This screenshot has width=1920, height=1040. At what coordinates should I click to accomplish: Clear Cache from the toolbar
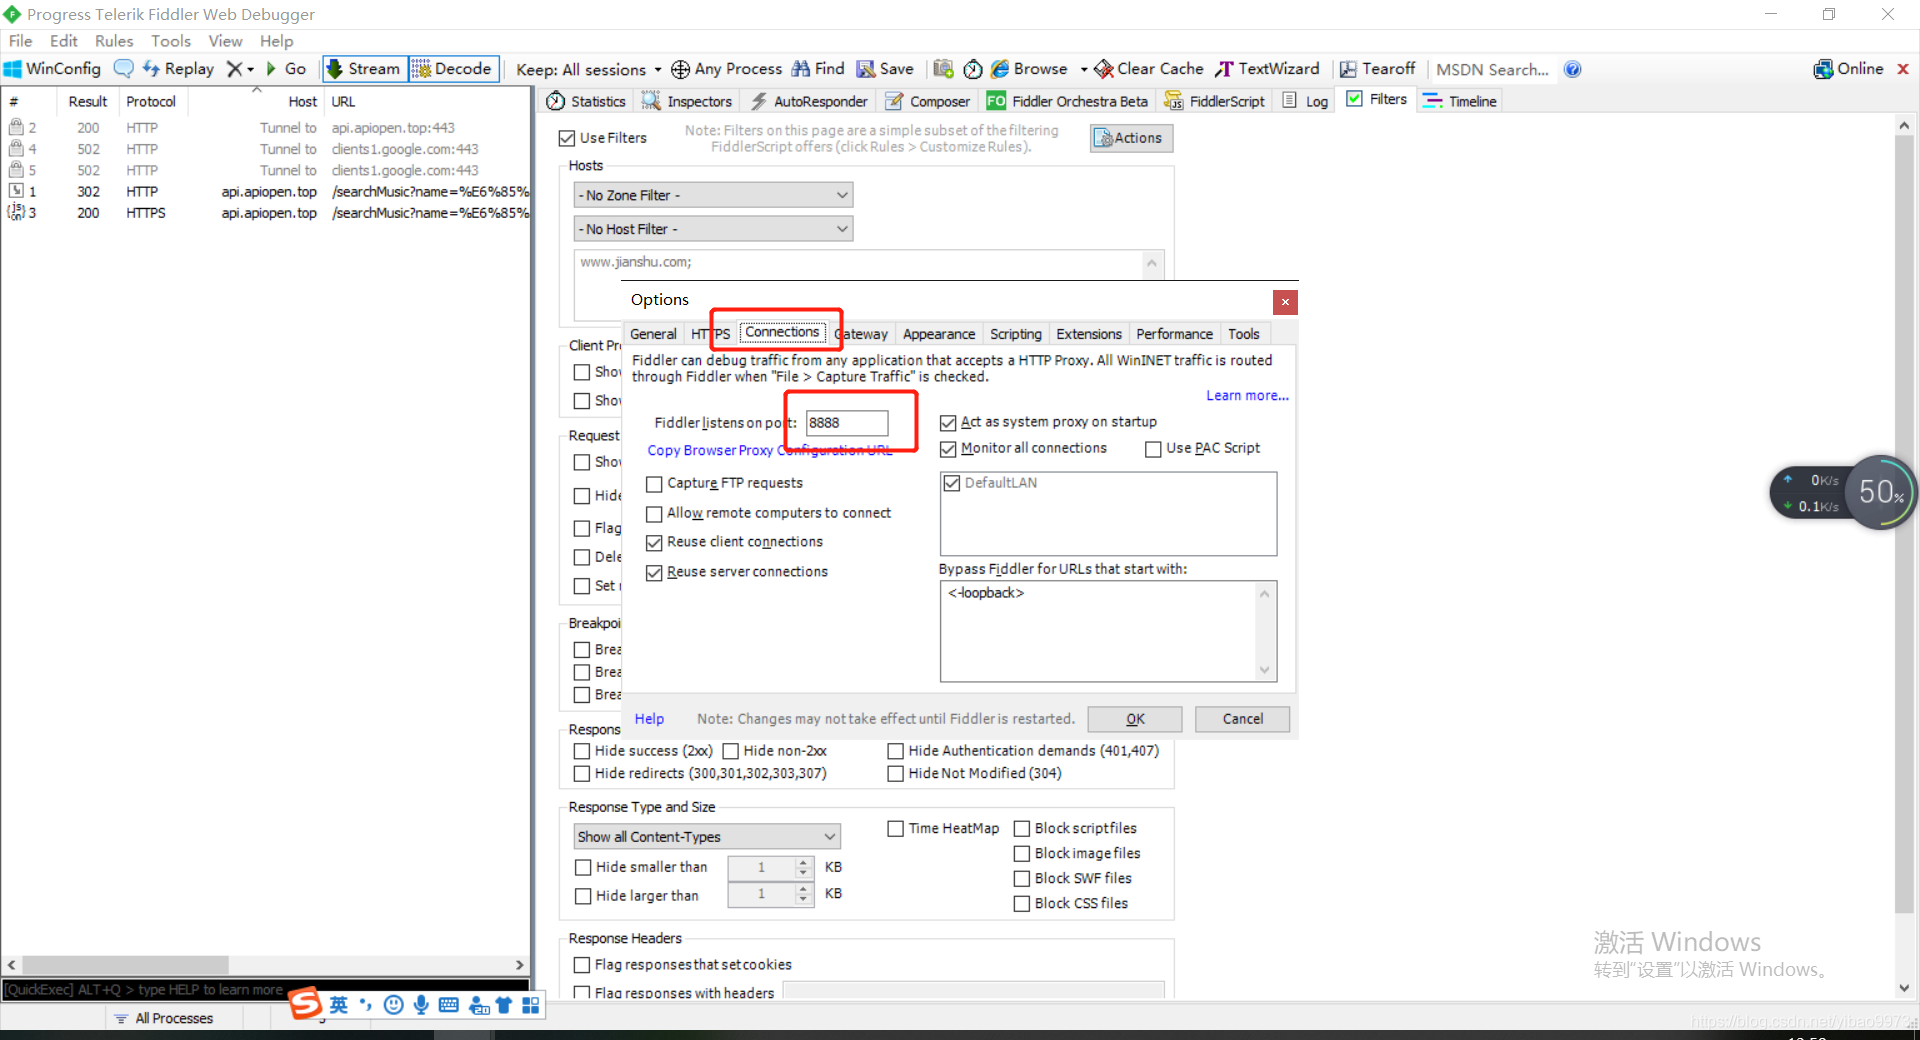coord(1149,69)
